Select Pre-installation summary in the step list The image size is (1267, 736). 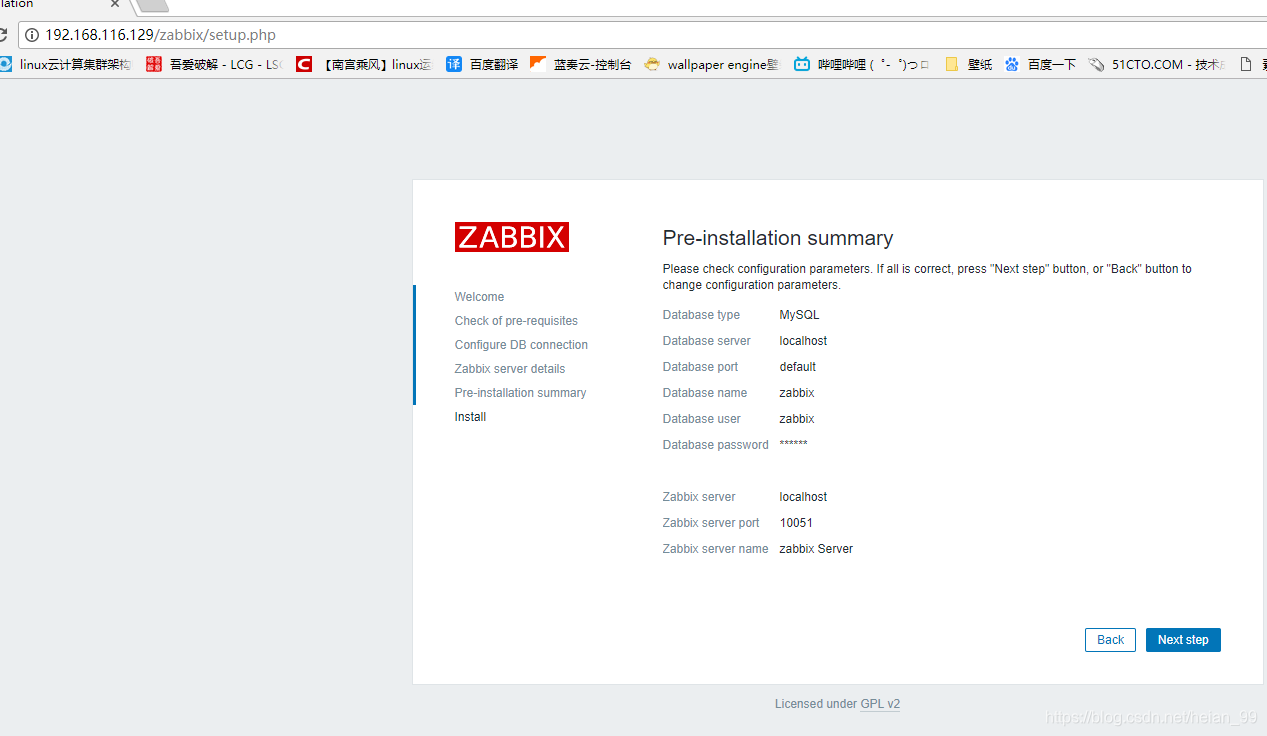point(520,393)
